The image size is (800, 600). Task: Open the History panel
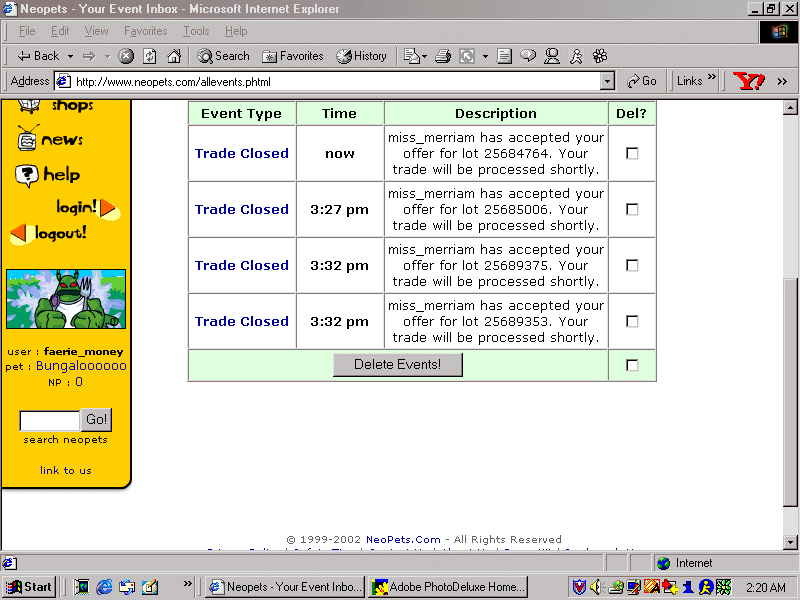pos(361,56)
